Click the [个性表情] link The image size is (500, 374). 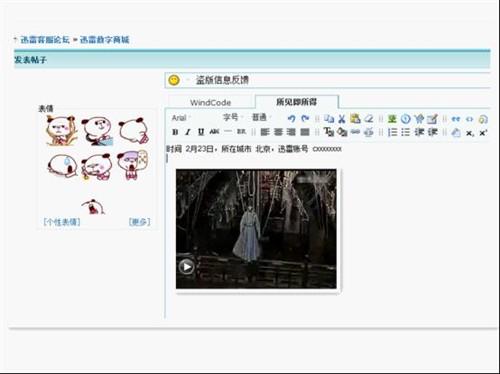point(62,222)
